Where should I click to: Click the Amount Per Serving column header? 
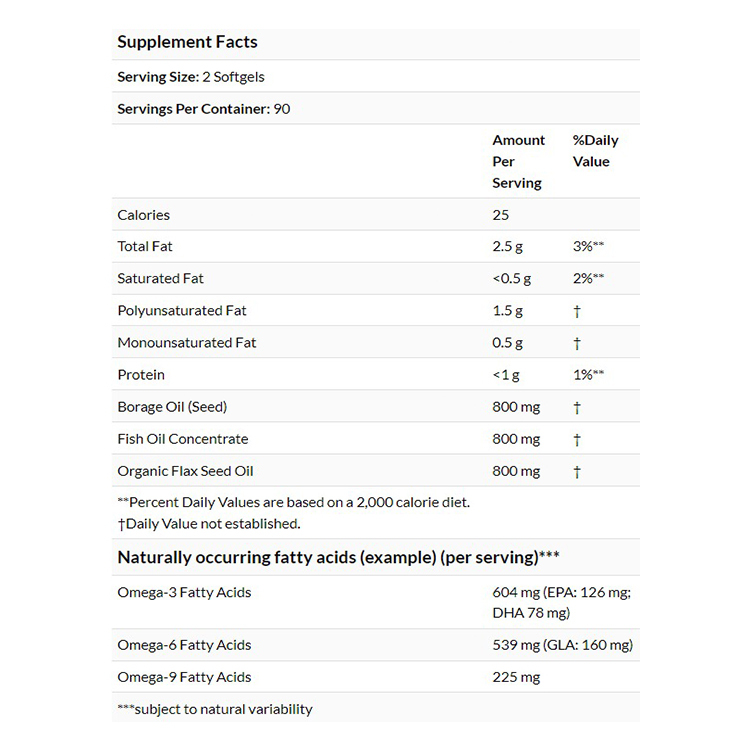pos(518,161)
